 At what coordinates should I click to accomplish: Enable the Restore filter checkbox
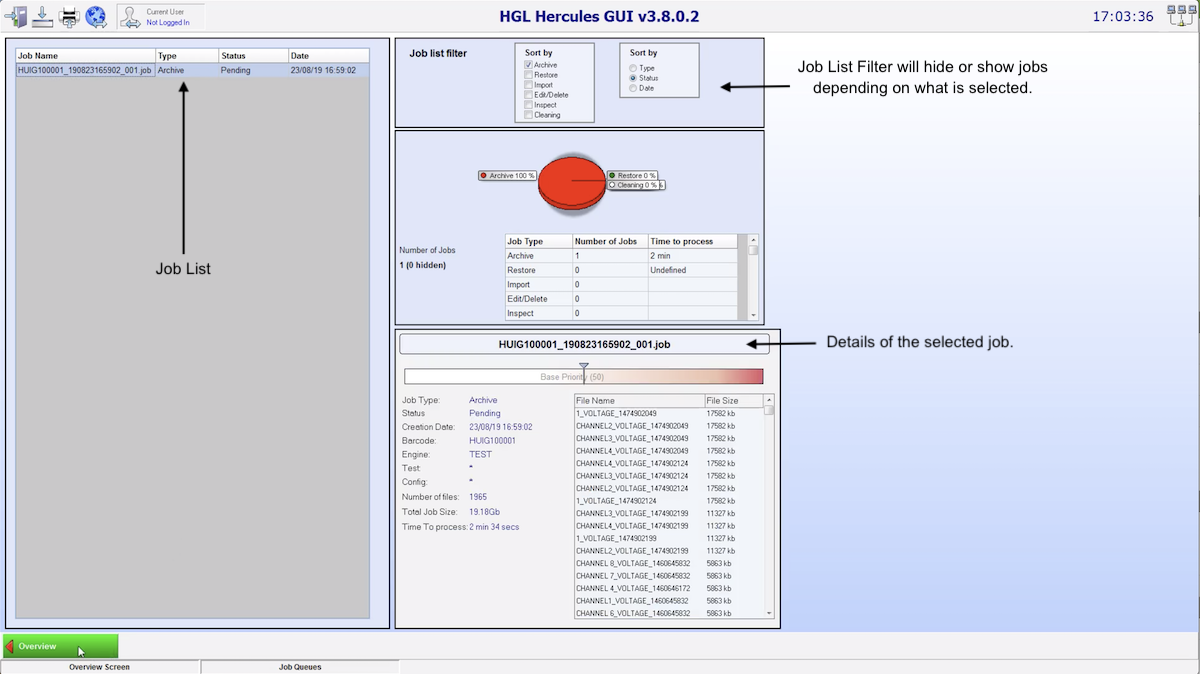point(529,75)
